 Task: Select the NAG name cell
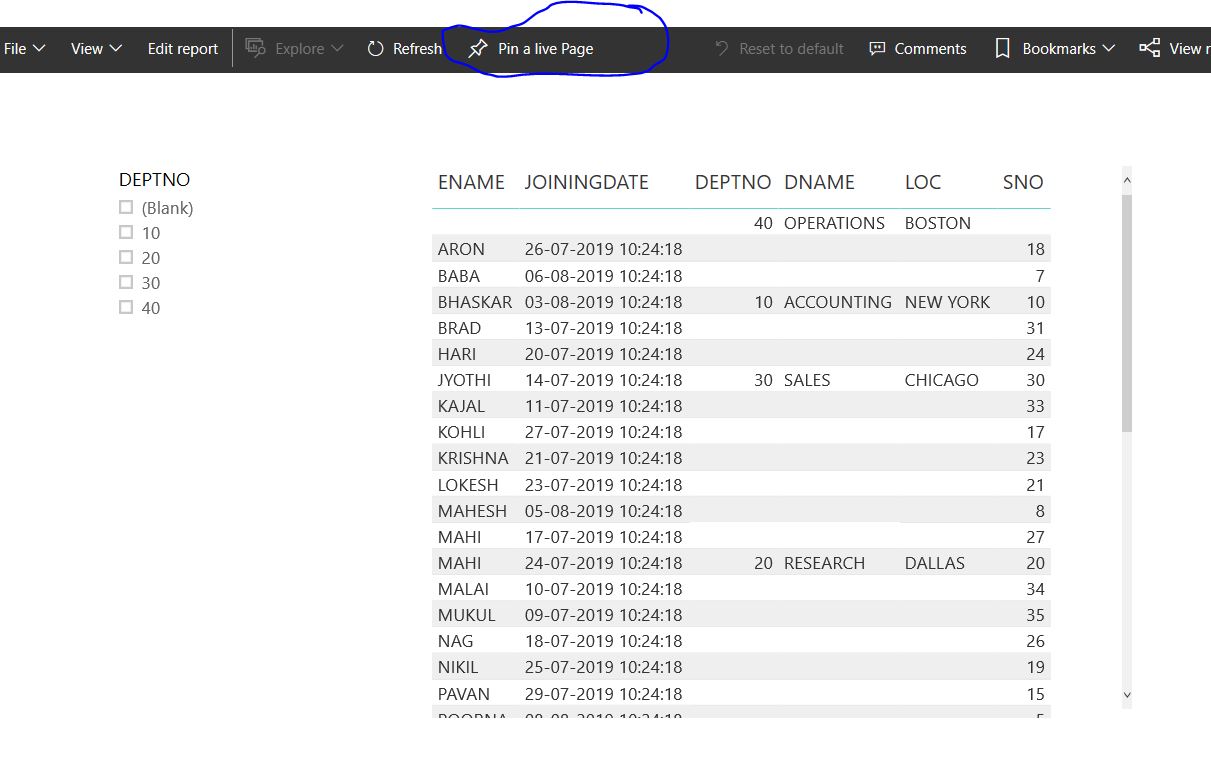coord(456,641)
